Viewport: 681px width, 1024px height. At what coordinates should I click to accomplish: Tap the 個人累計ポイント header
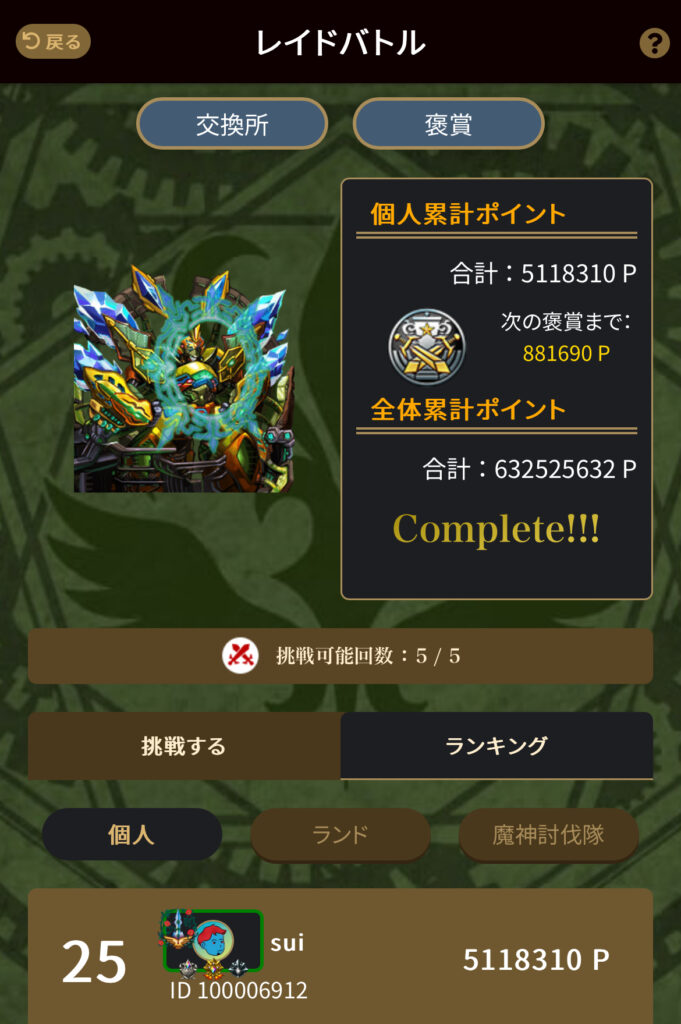pos(468,214)
